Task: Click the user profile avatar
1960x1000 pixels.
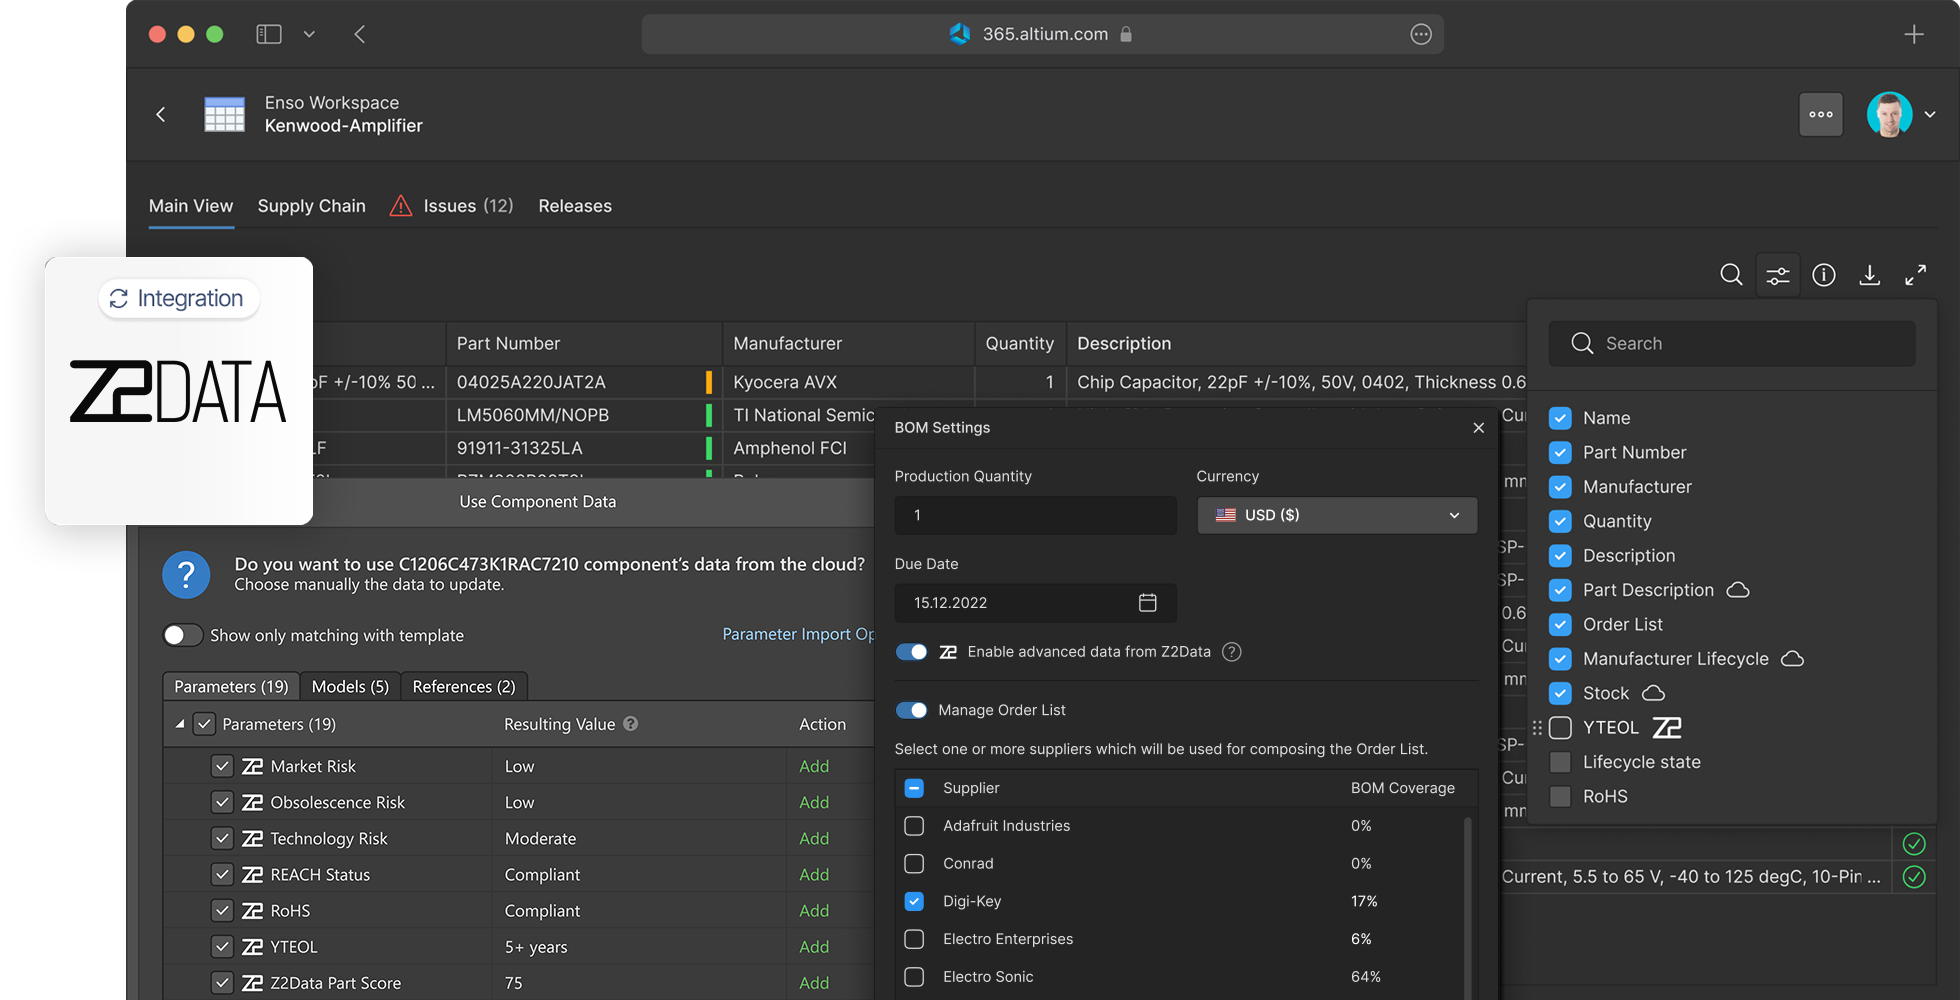Action: point(1889,114)
